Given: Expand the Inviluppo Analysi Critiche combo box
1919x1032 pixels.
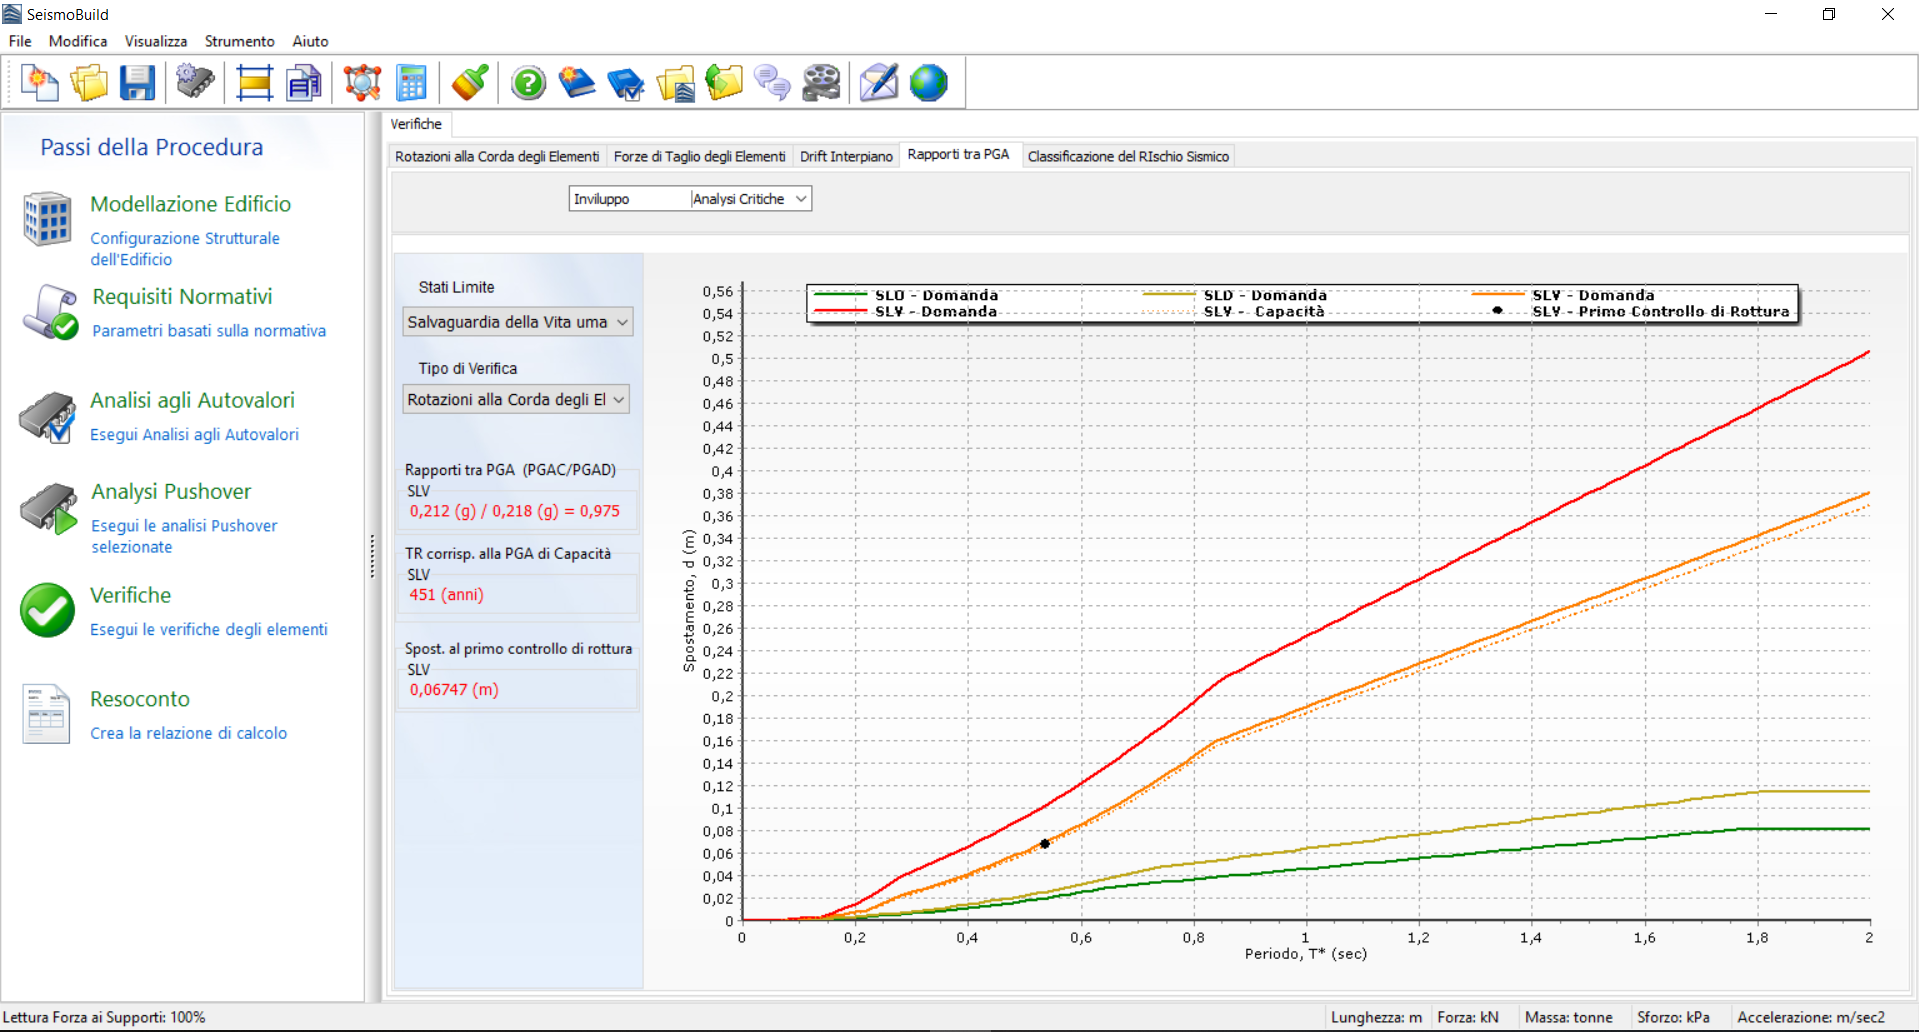Looking at the screenshot, I should [690, 199].
